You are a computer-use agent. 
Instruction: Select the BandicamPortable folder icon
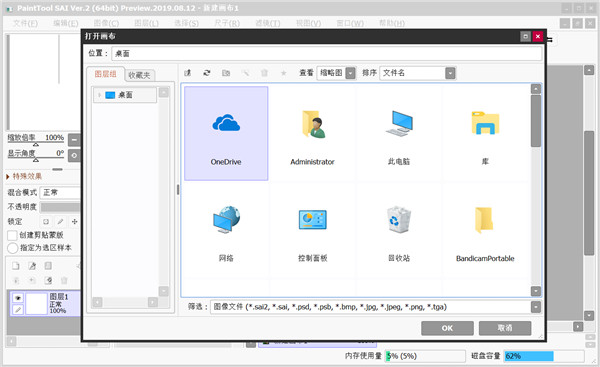[484, 220]
